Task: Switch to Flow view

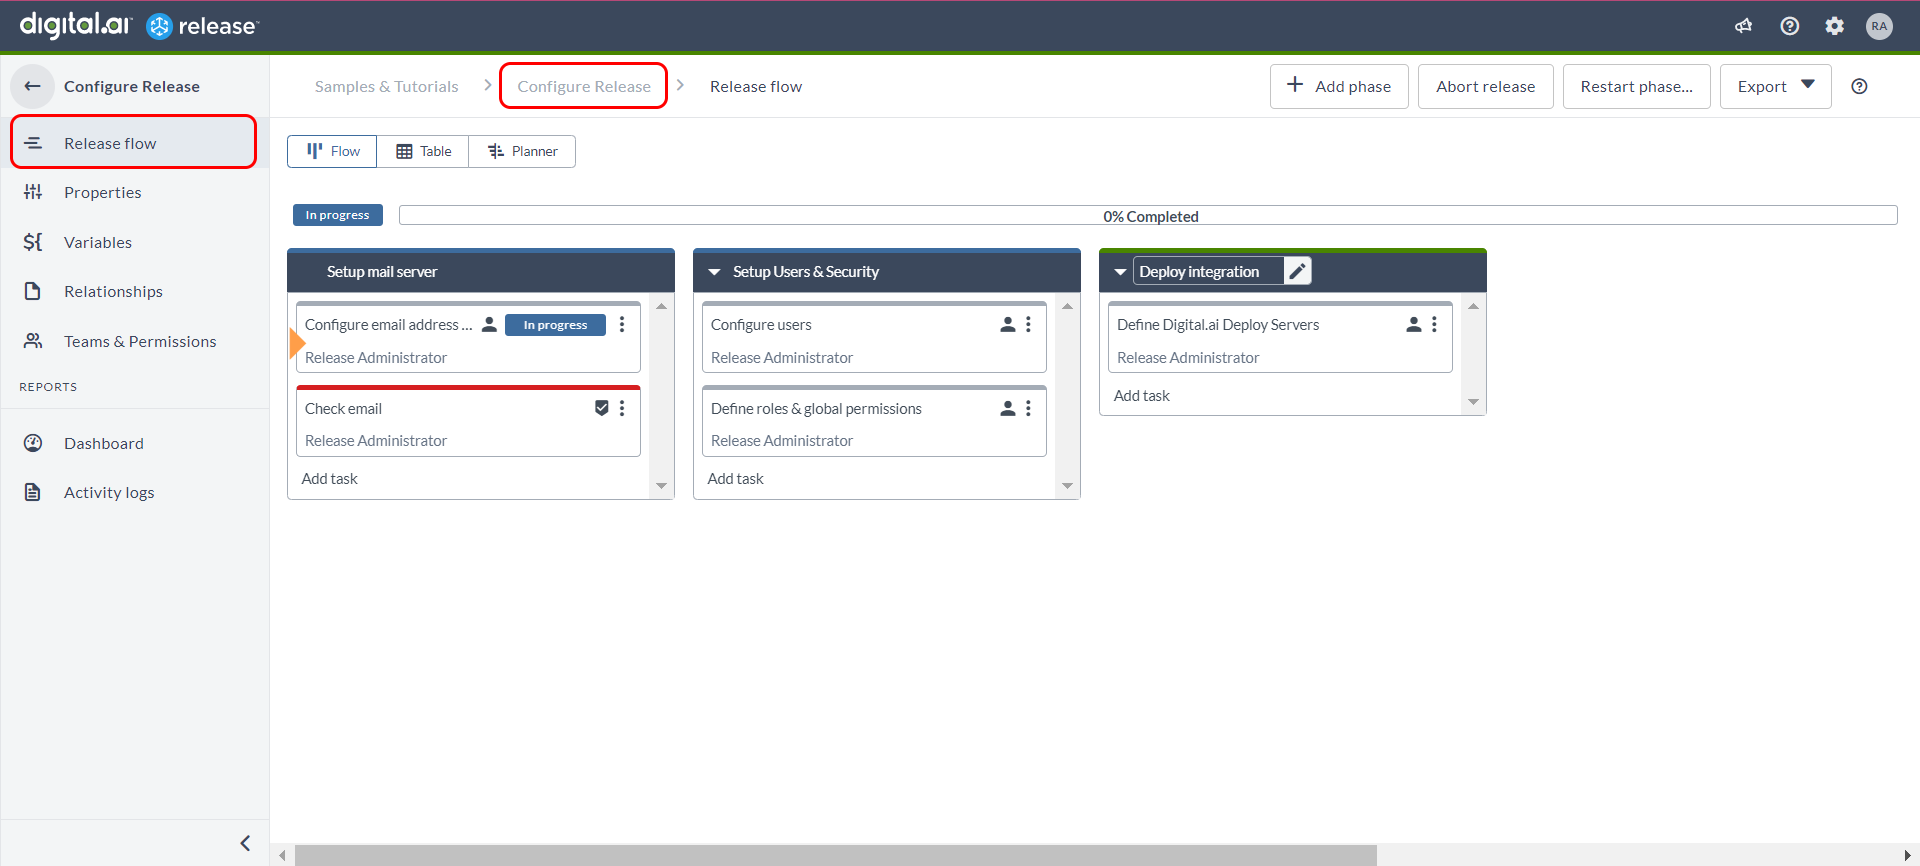Action: coord(332,151)
